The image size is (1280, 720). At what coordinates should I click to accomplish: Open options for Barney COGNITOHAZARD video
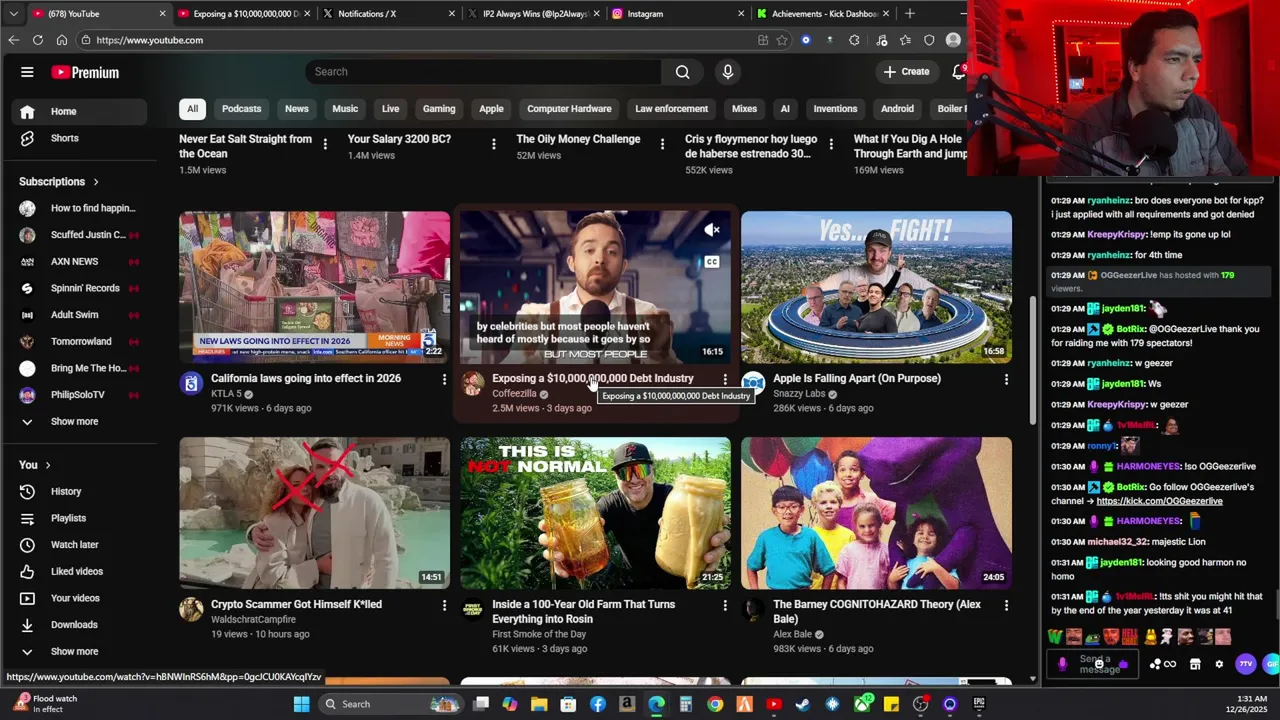point(1006,605)
